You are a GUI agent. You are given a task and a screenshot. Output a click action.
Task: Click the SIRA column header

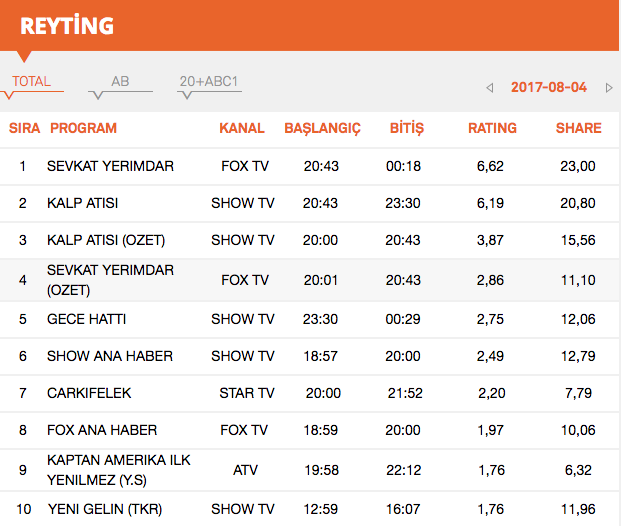click(24, 128)
